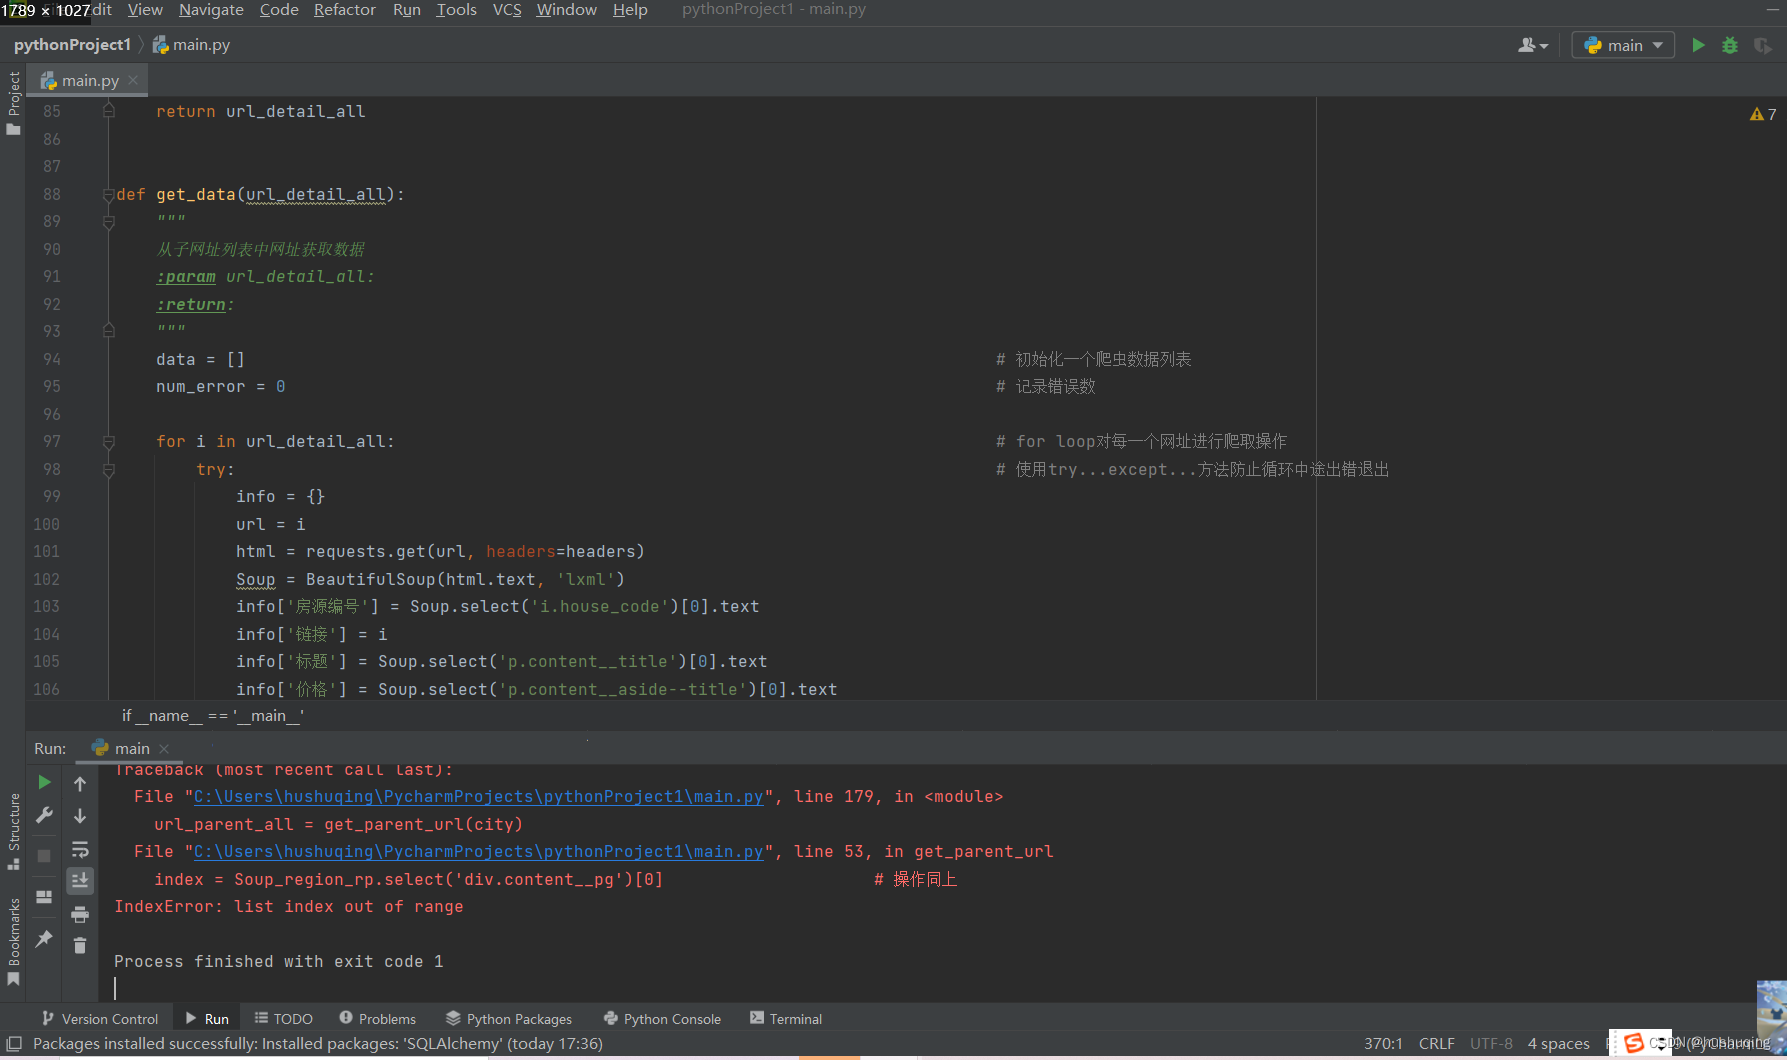Open Terminal tool window
The image size is (1787, 1060).
click(x=786, y=1019)
